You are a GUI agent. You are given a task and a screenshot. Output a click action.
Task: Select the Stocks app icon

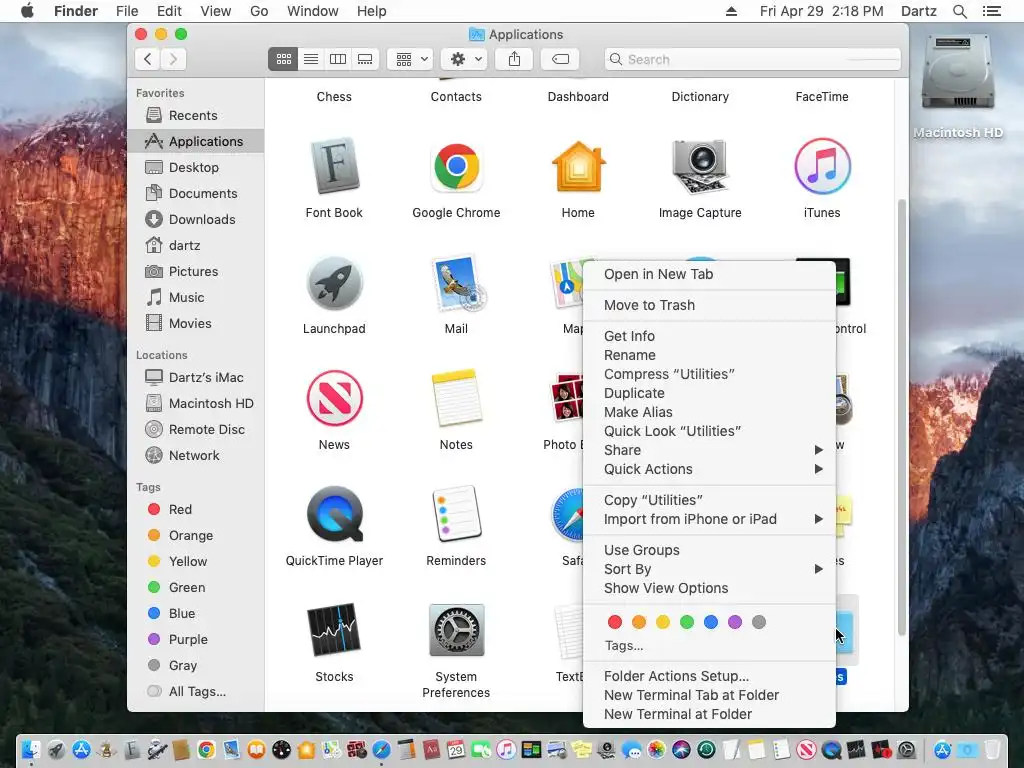tap(334, 630)
